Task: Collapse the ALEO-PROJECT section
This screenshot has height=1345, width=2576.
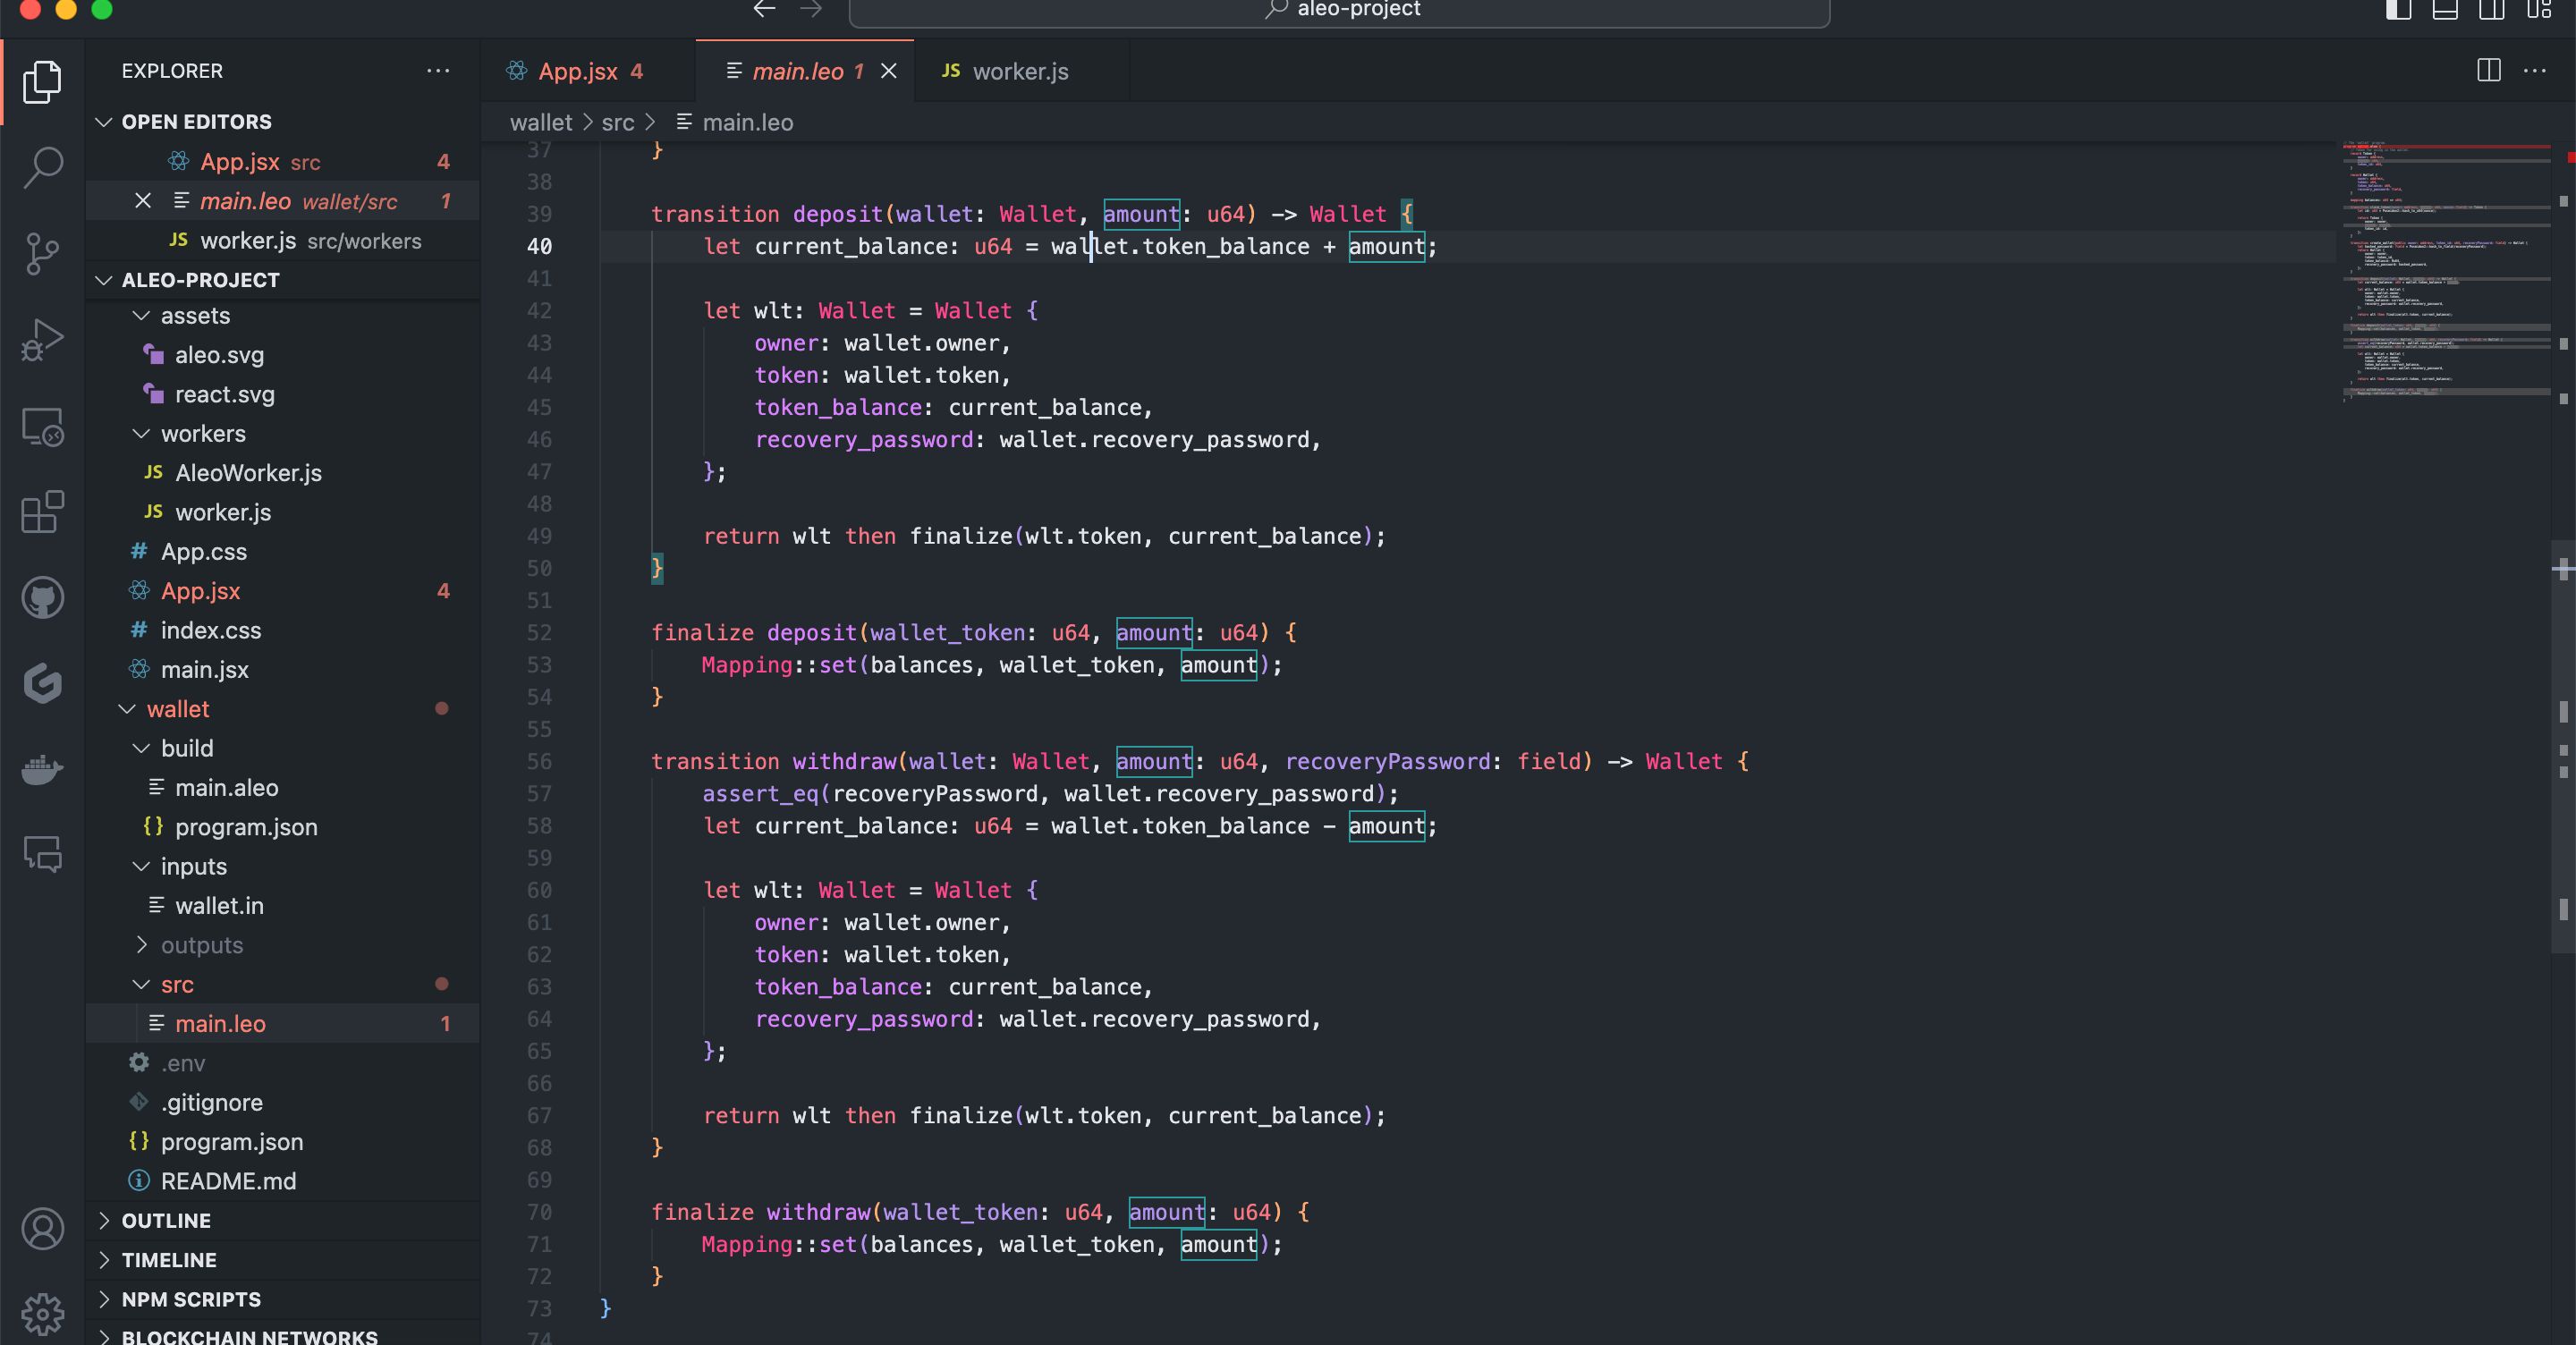Action: click(283, 280)
